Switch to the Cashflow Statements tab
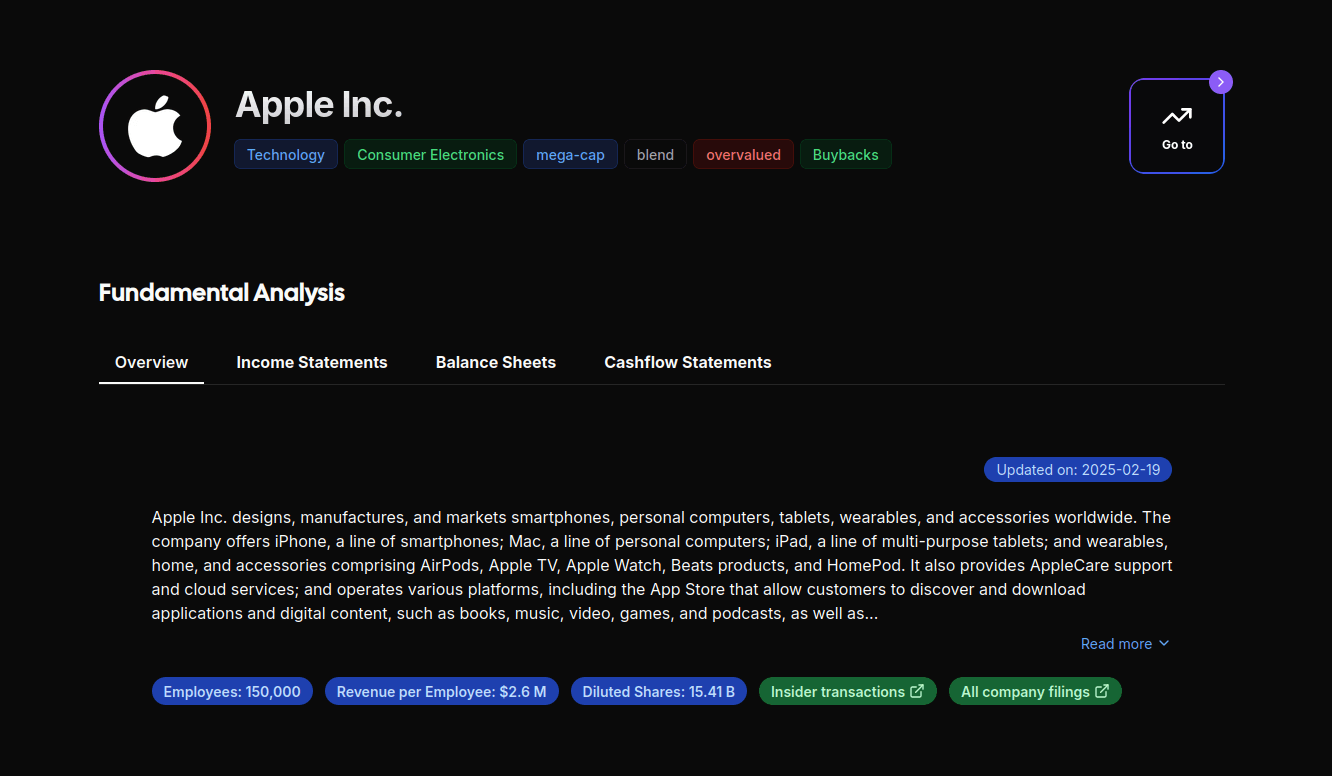1332x776 pixels. pyautogui.click(x=687, y=362)
